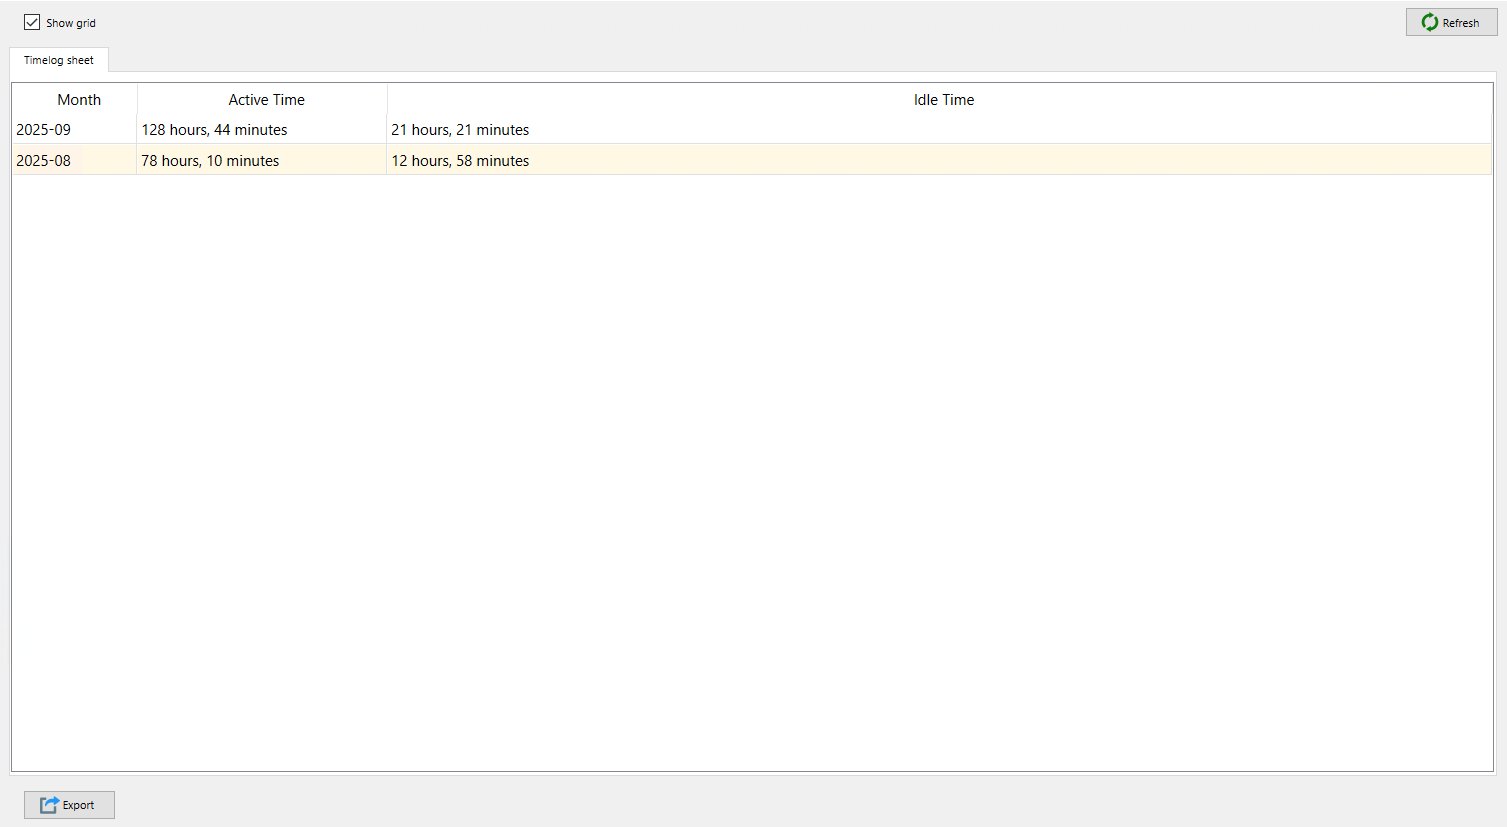Click the Show grid label text
Viewport: 1507px width, 827px height.
(x=71, y=23)
